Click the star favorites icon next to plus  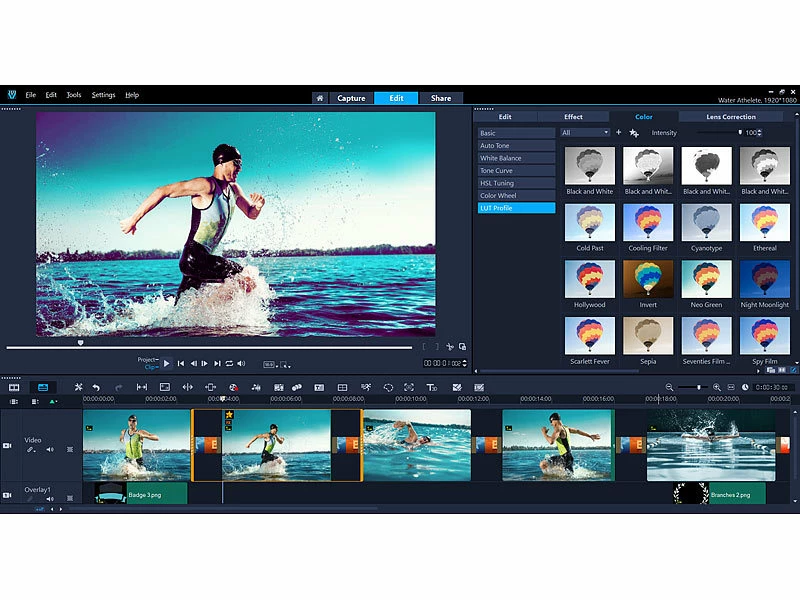[634, 132]
